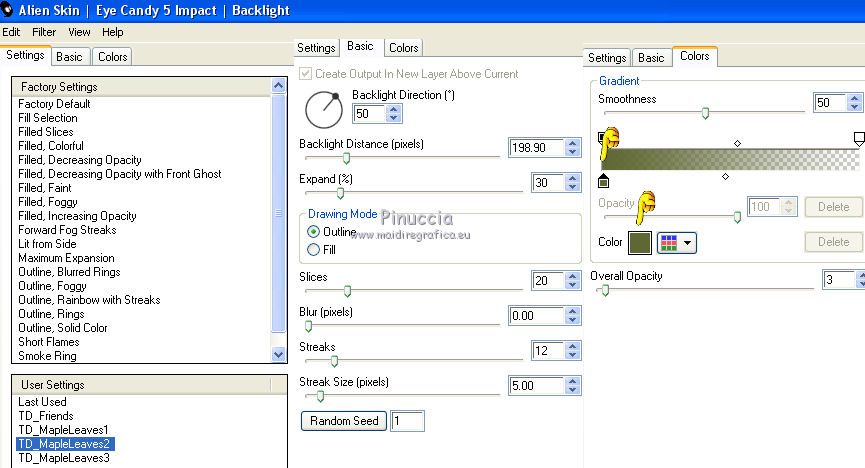
Task: Increase Slices value with the up arrow
Action: [x=573, y=276]
